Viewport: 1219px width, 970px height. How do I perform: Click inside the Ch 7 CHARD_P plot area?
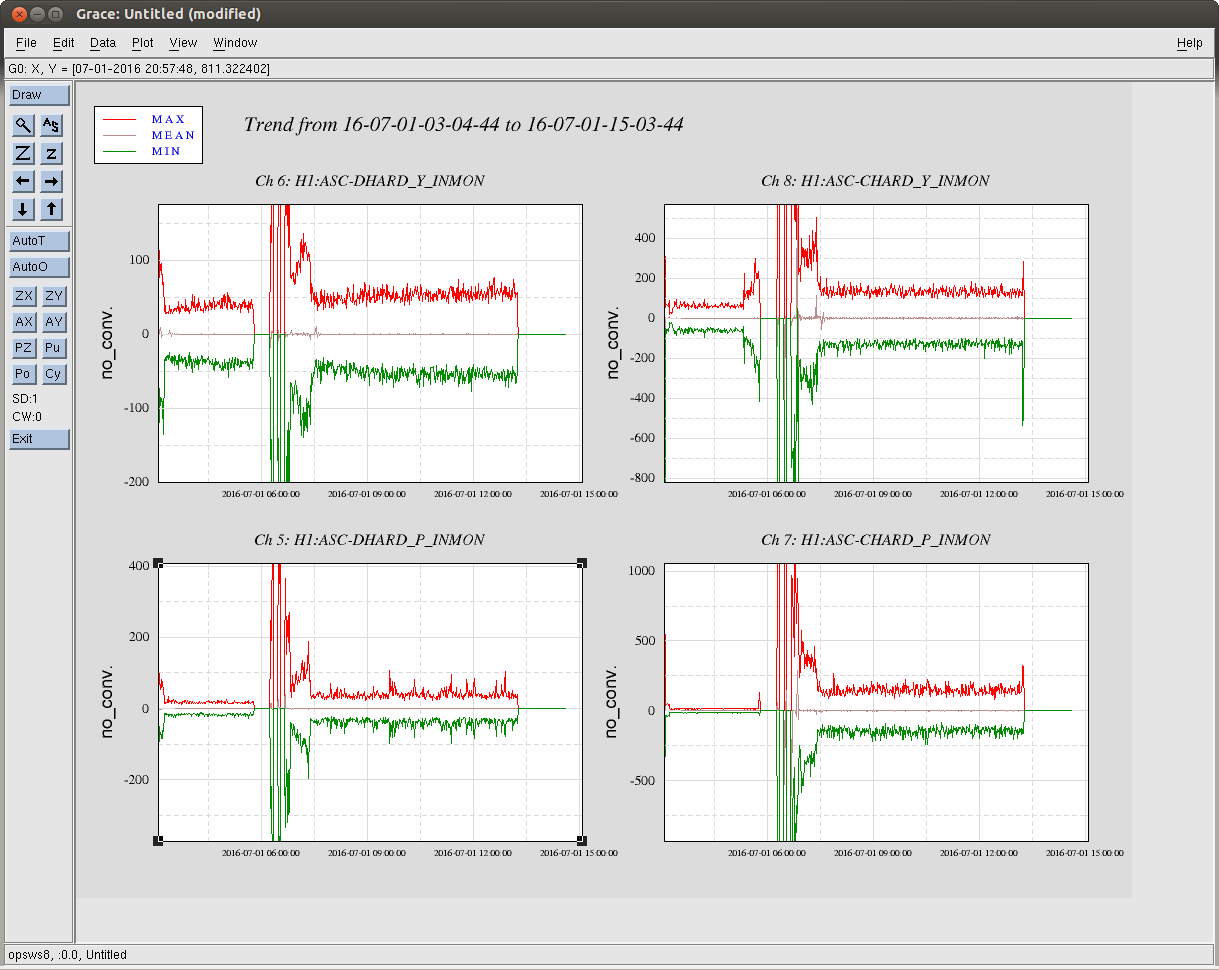pos(876,702)
